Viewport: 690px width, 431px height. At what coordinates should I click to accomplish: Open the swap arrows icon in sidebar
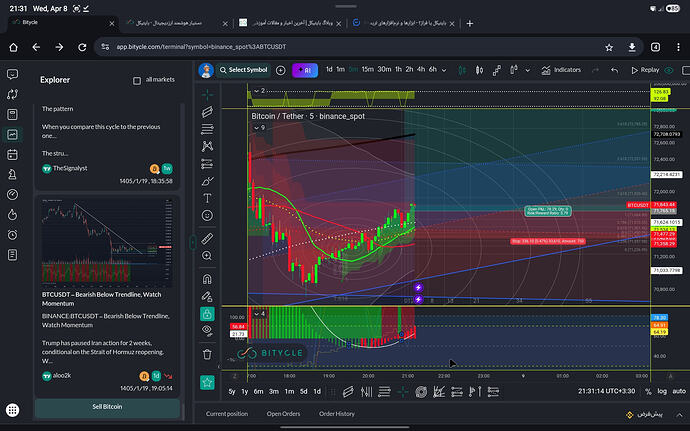(12, 94)
